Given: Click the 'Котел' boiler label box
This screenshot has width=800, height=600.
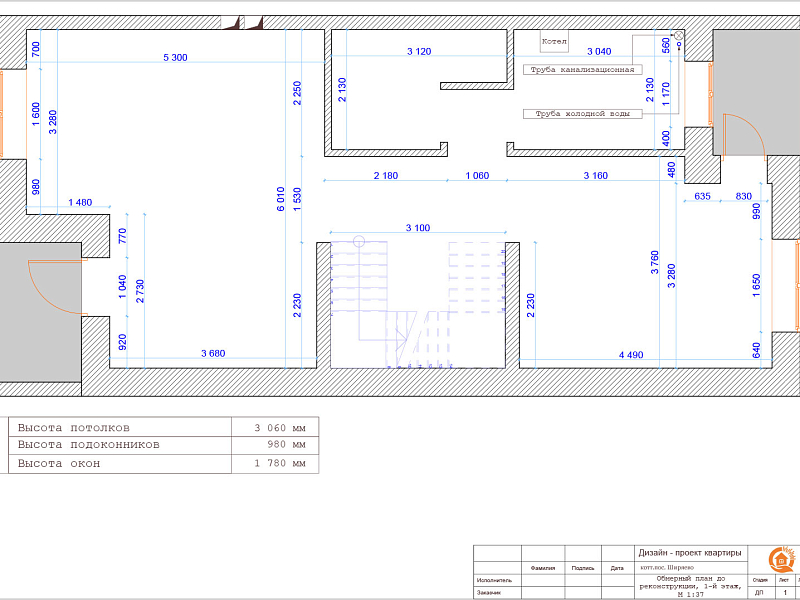Looking at the screenshot, I should tap(554, 41).
